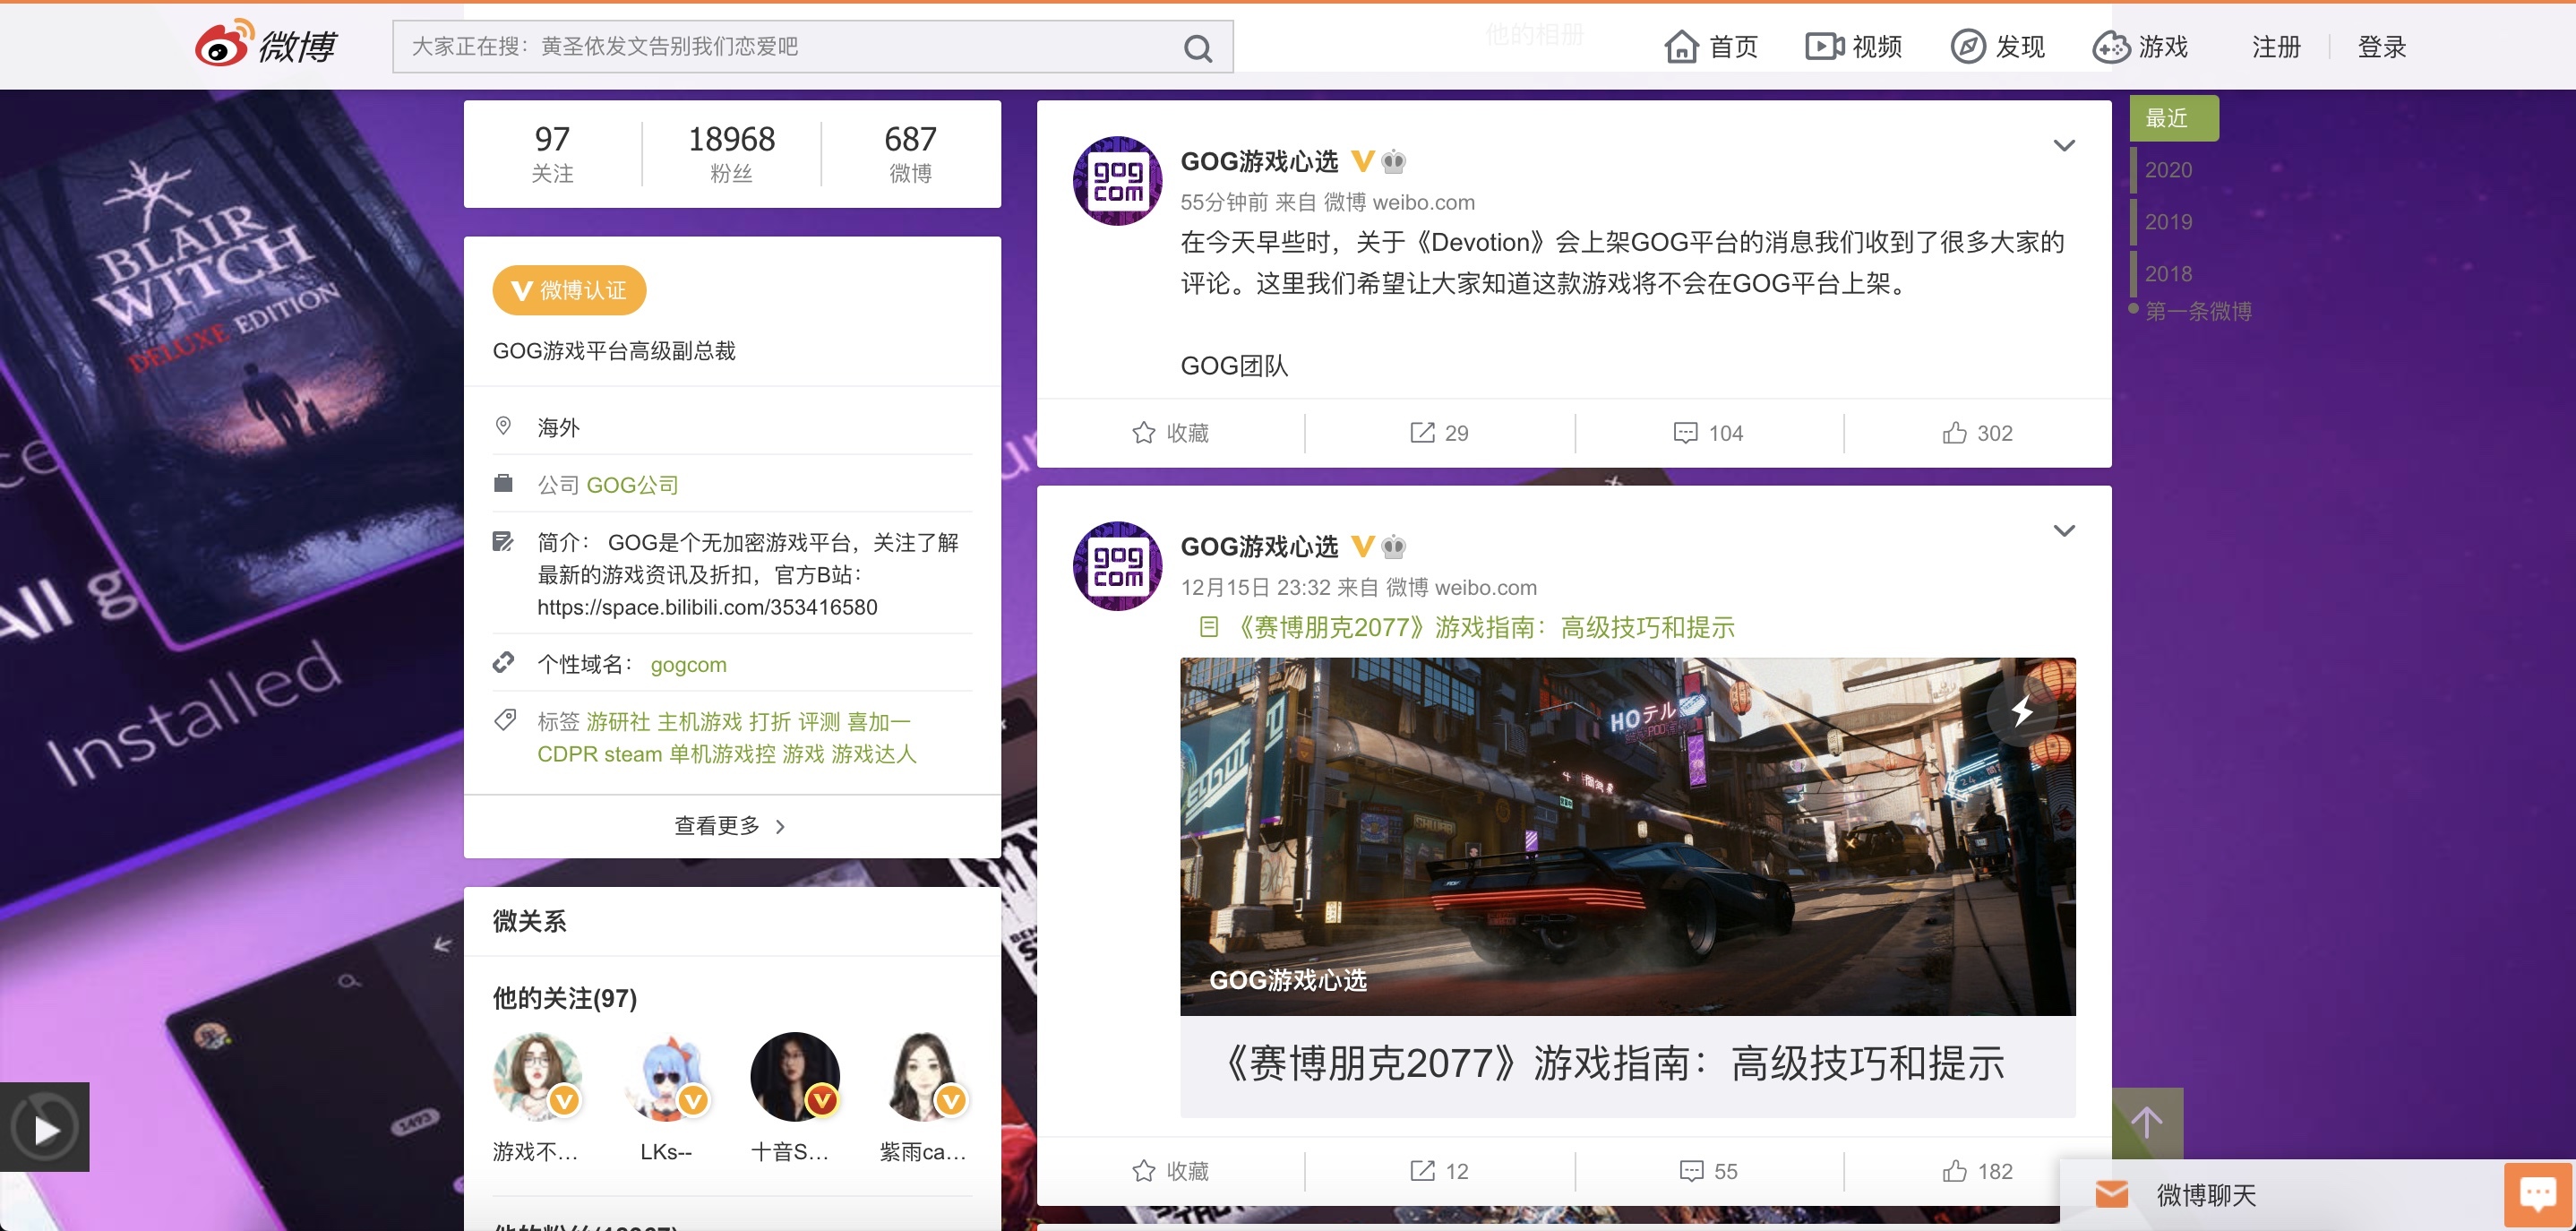Click the GOG avatar on the 赛博朋克2077 post

[x=1117, y=566]
